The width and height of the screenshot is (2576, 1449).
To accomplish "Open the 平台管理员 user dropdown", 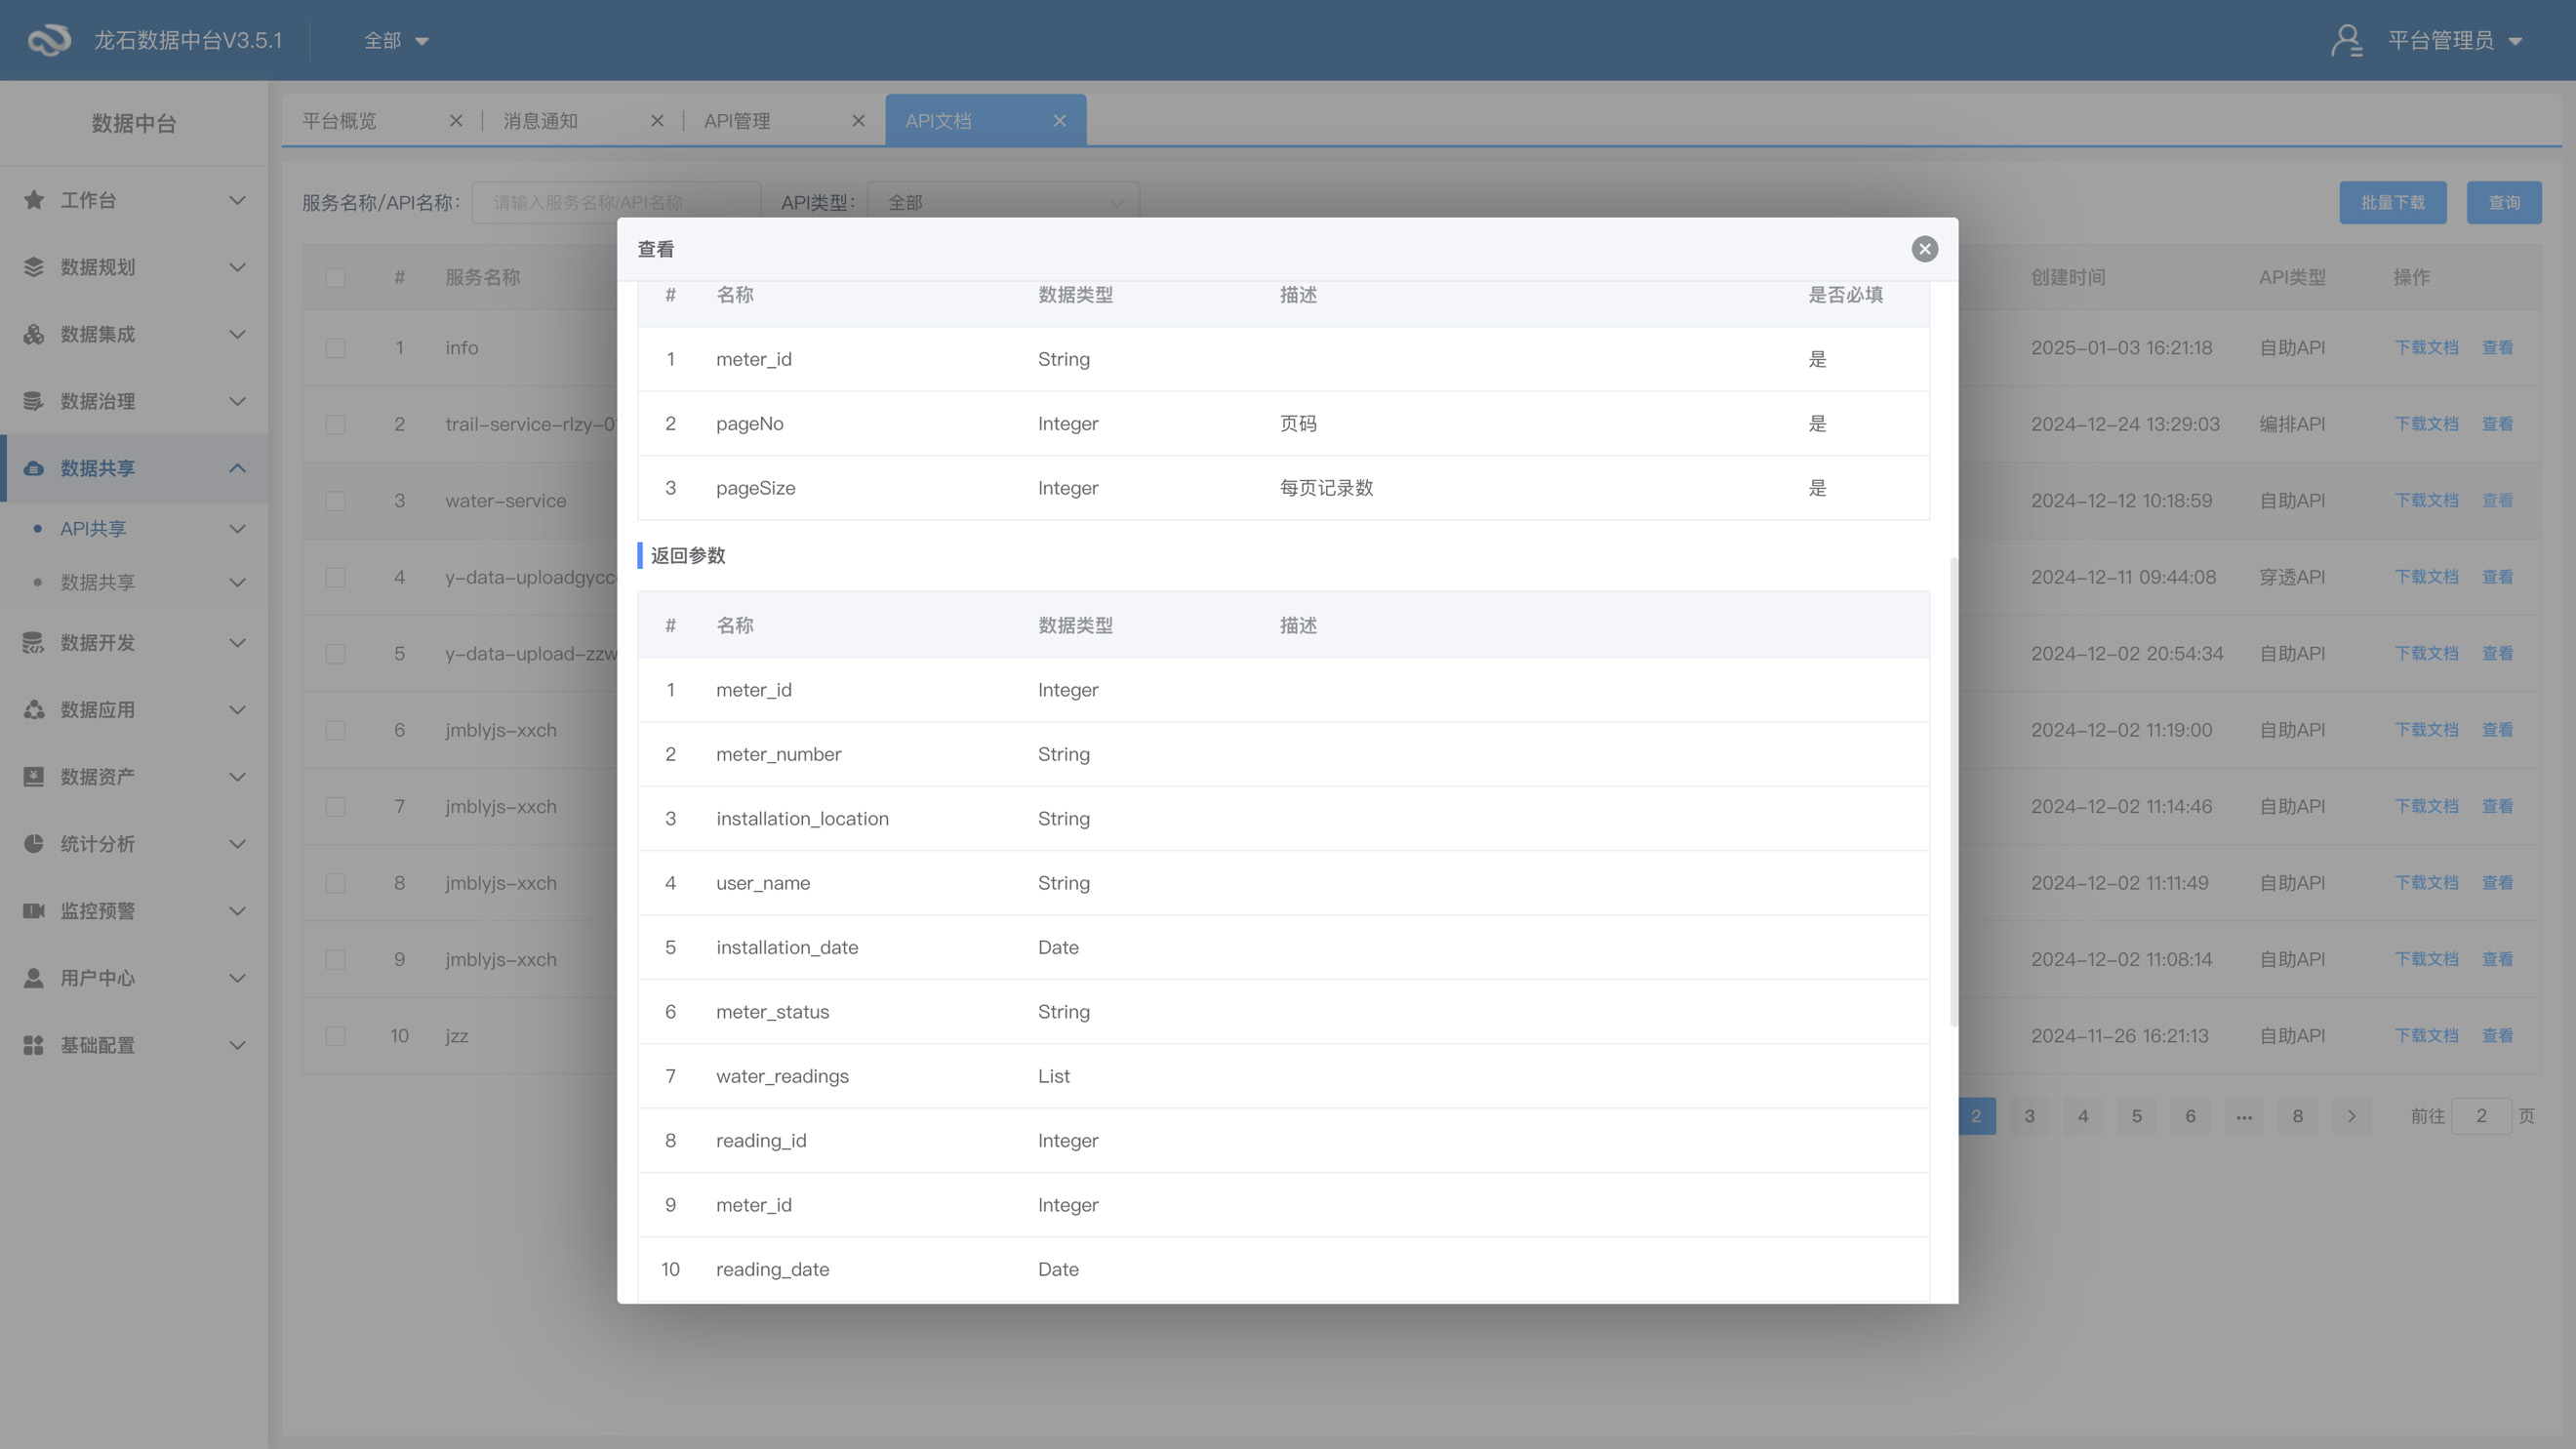I will point(2454,40).
